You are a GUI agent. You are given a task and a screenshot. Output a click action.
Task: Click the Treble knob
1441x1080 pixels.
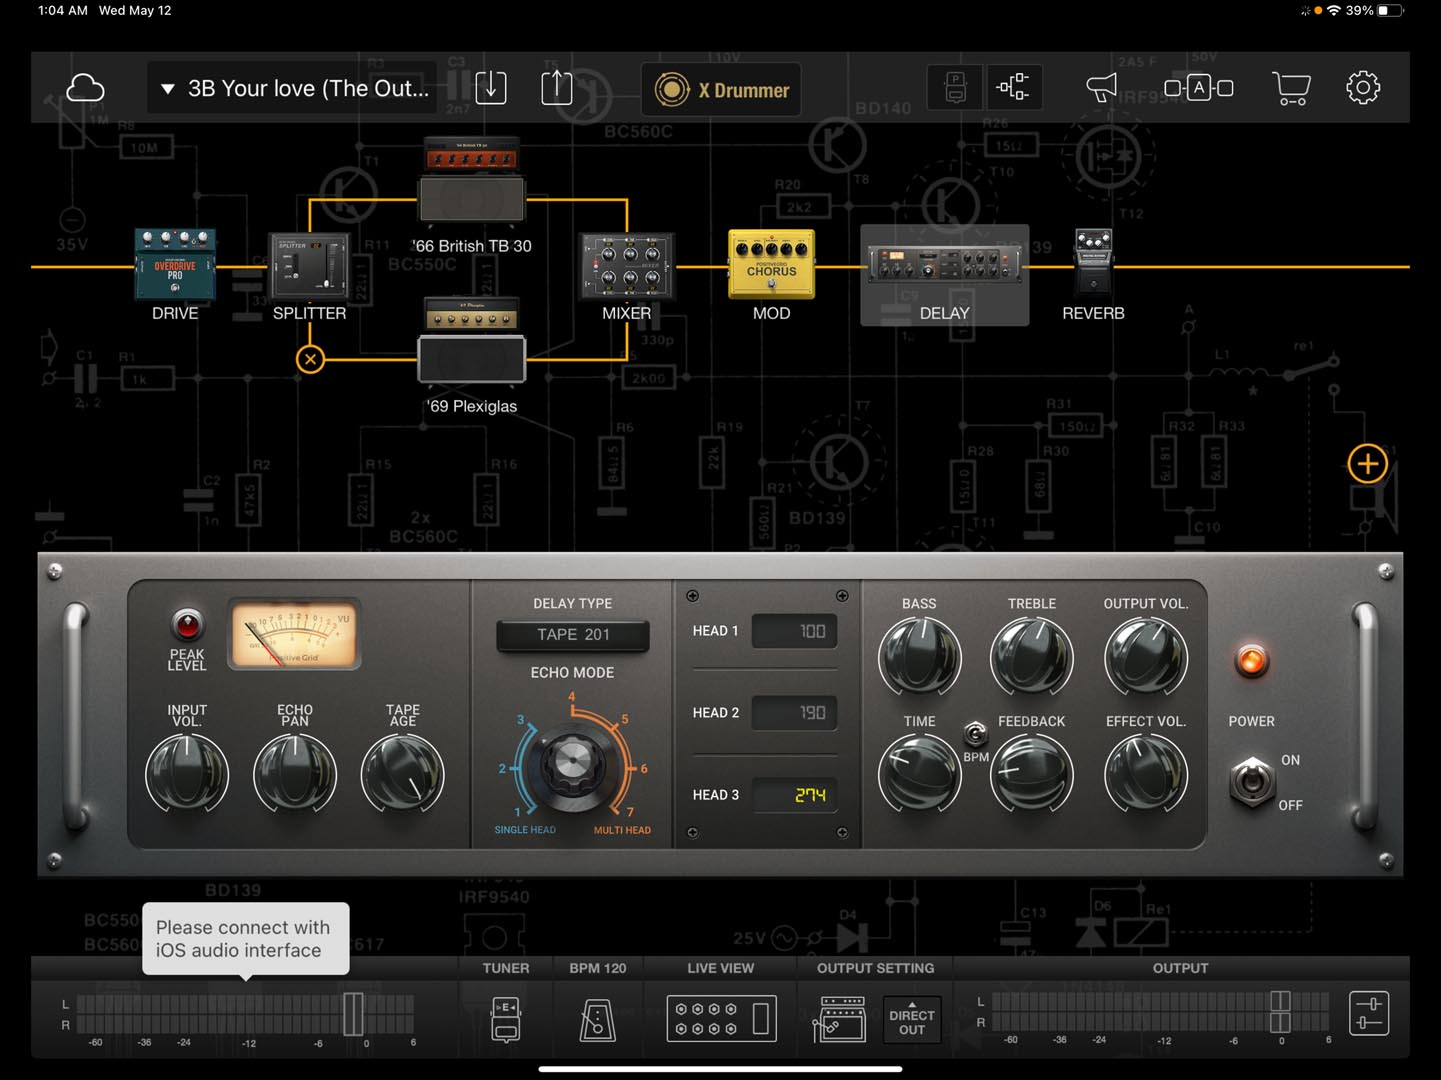pyautogui.click(x=1032, y=658)
